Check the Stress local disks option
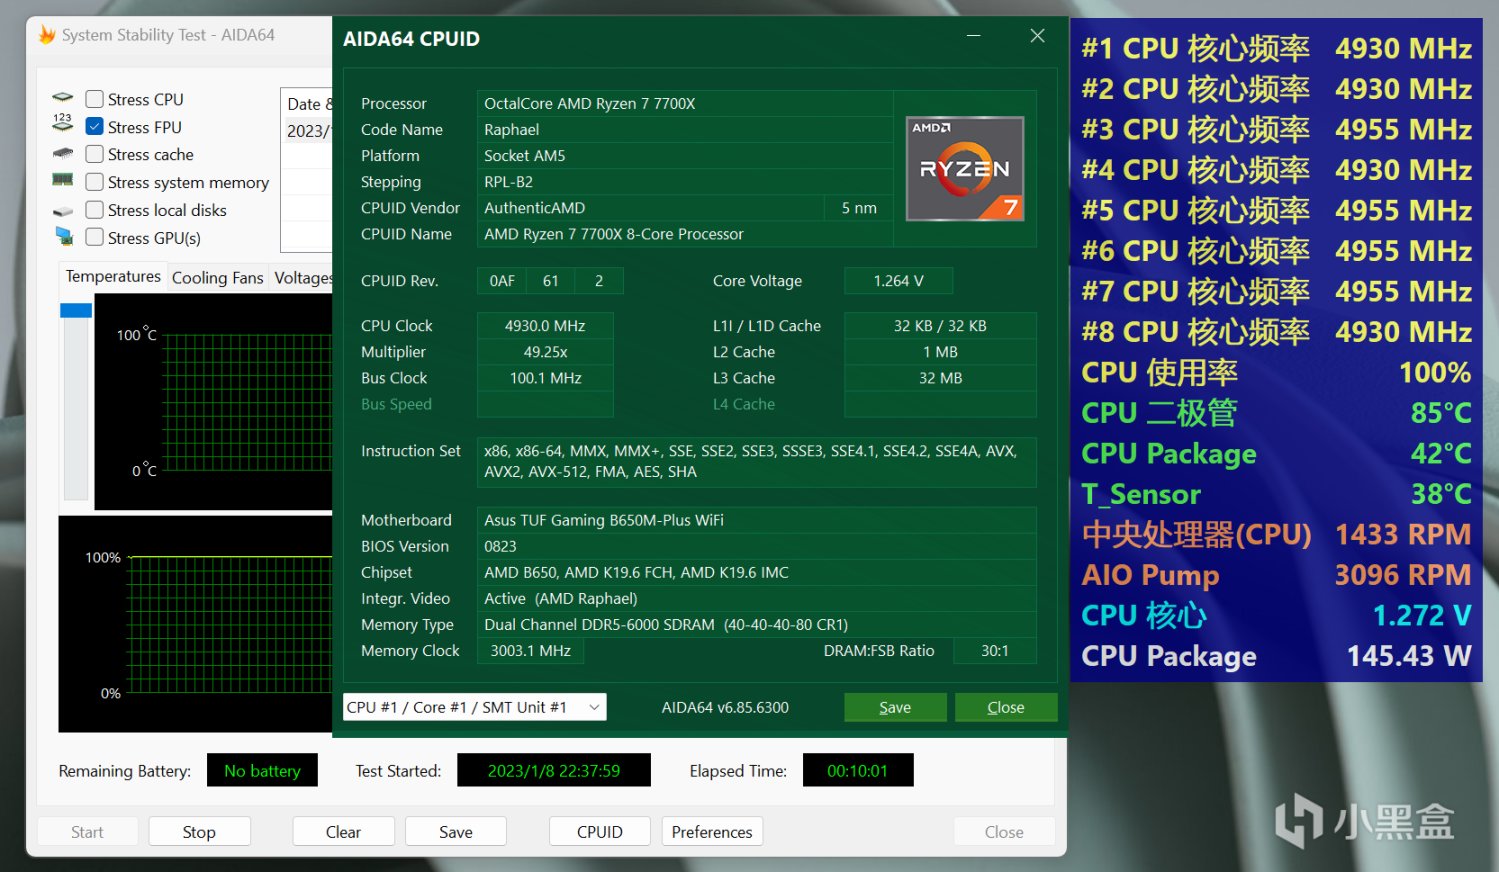Screen dimensions: 1499x872 click(95, 210)
